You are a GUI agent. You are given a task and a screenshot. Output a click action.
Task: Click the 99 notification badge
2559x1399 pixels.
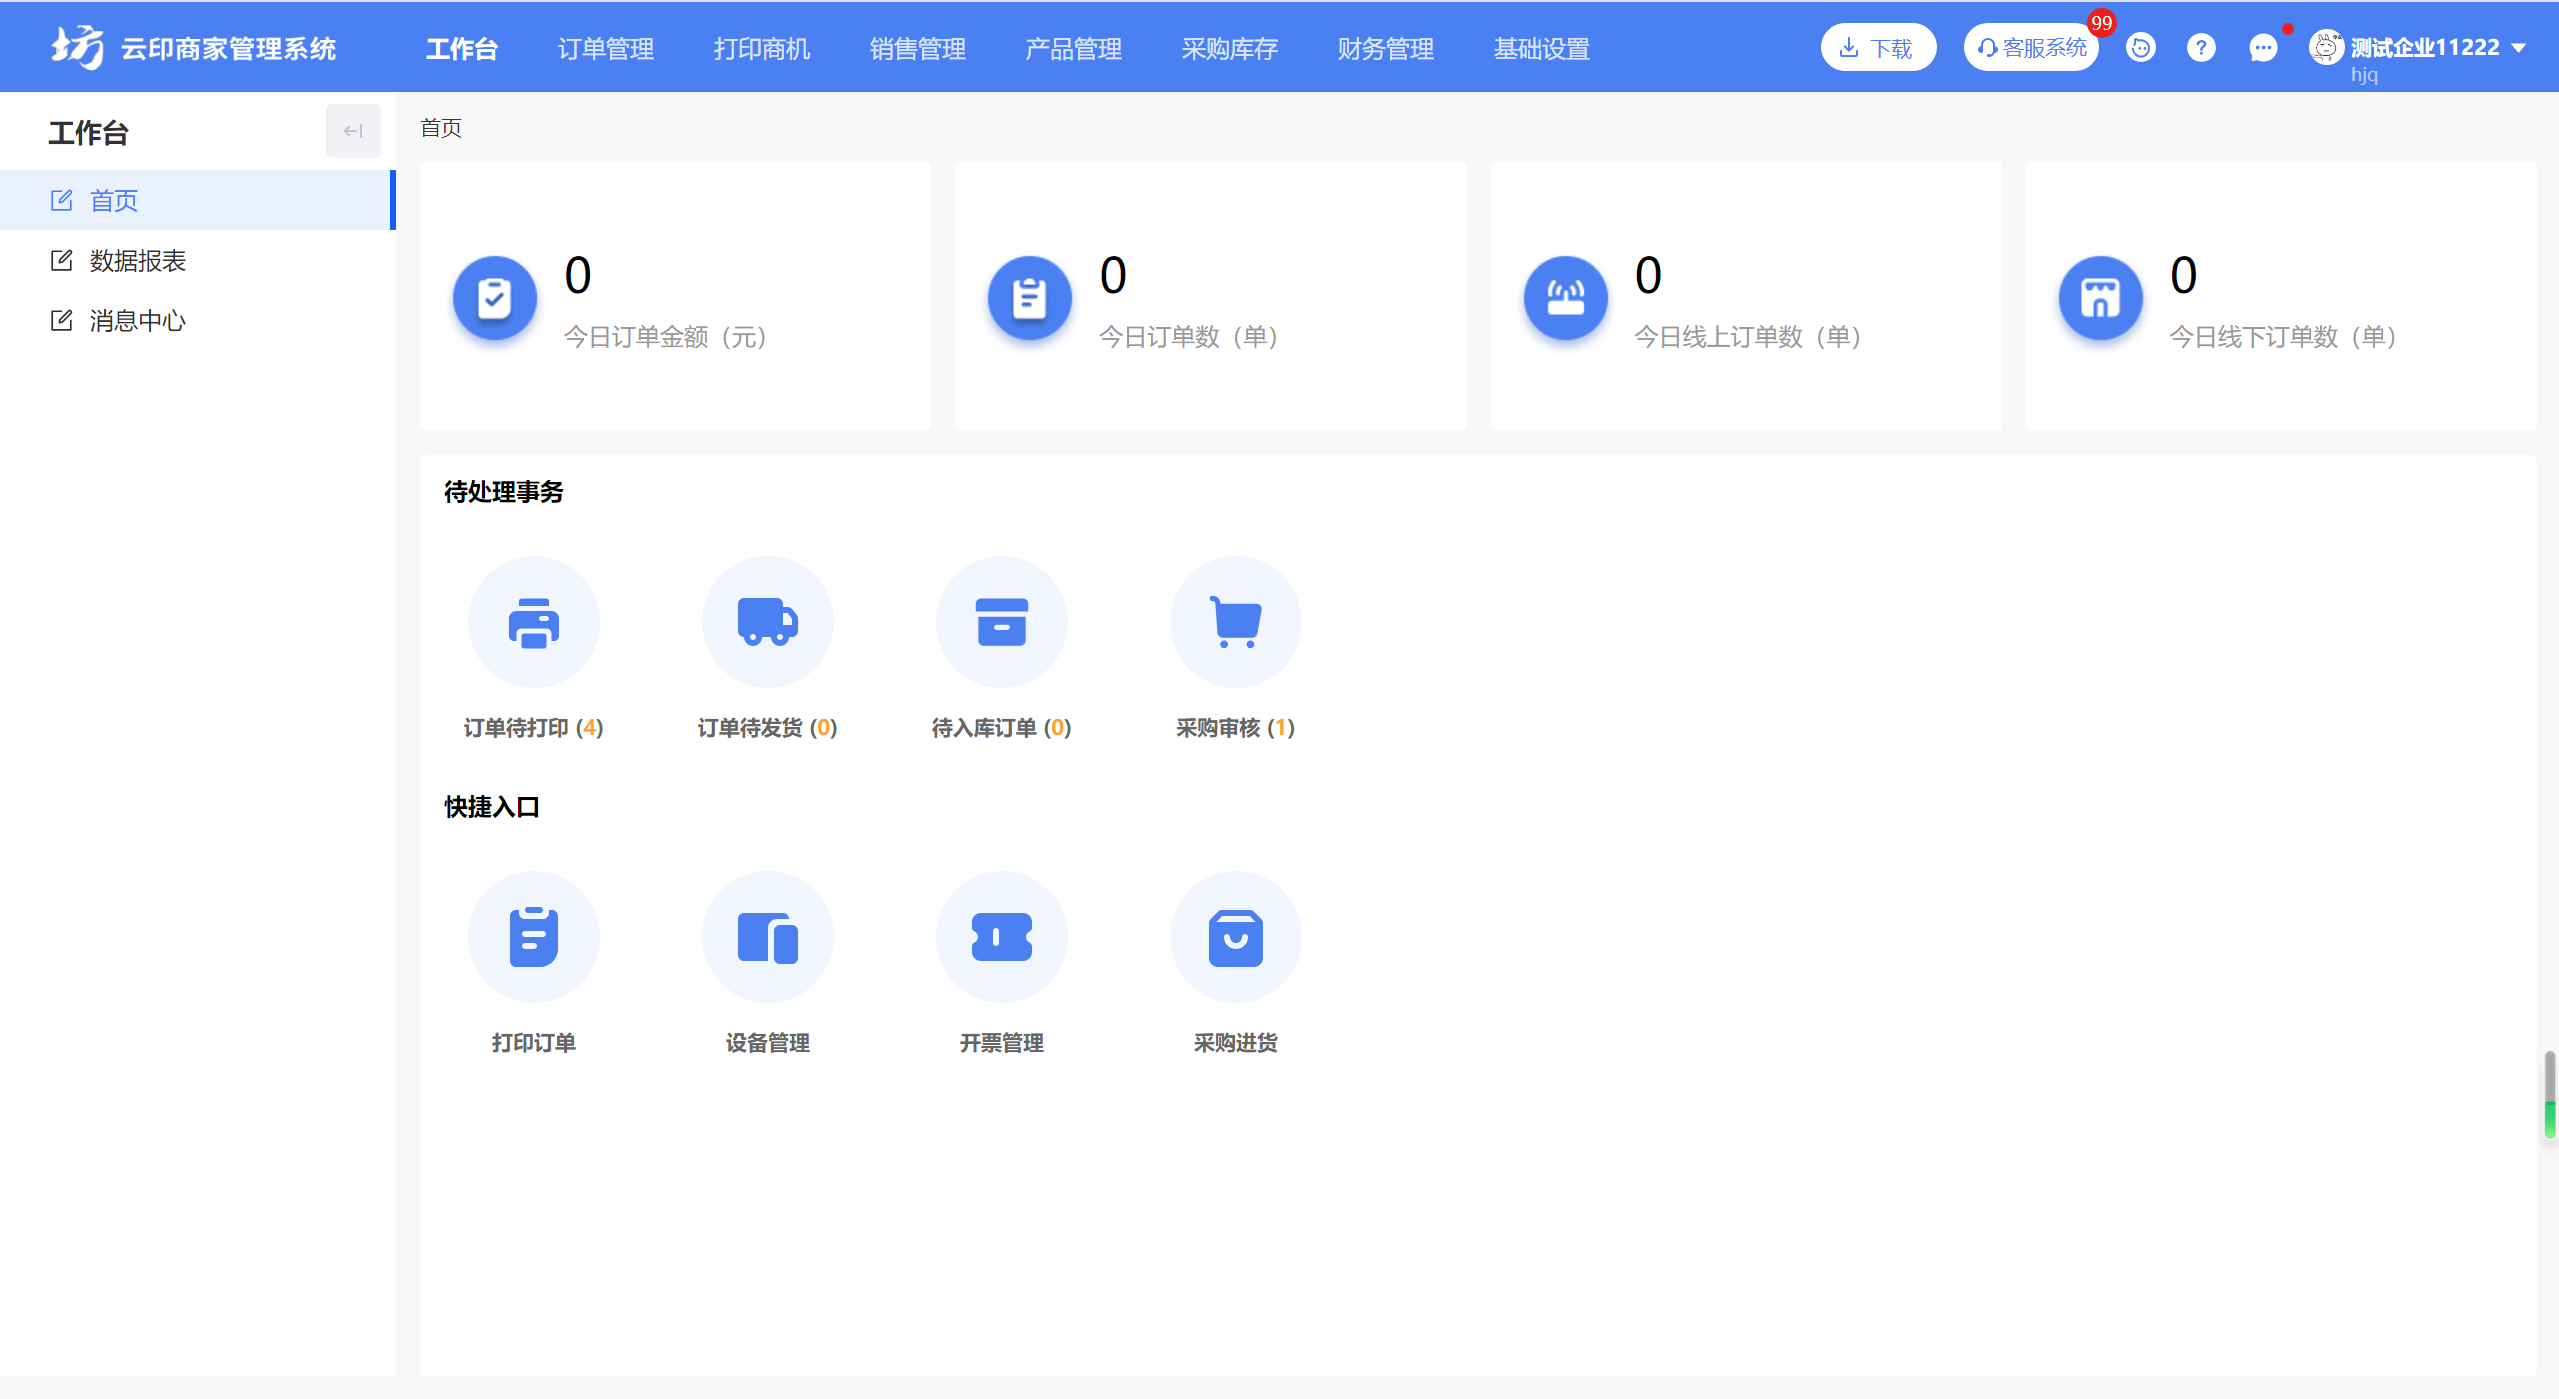coord(2101,22)
